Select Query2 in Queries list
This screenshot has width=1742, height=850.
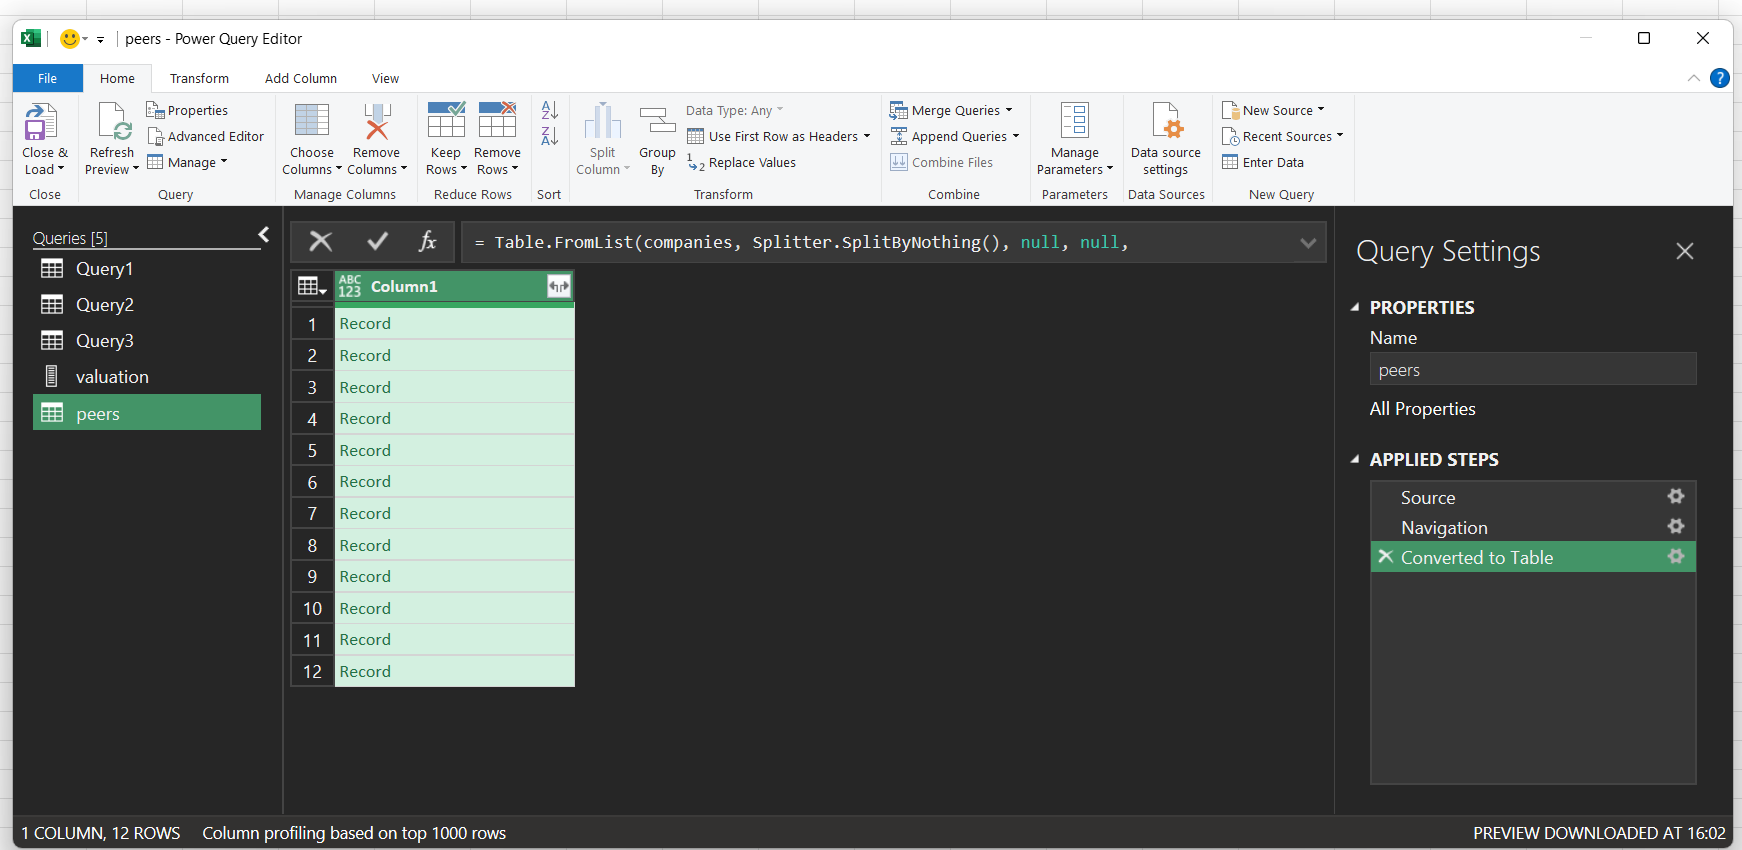pos(147,304)
